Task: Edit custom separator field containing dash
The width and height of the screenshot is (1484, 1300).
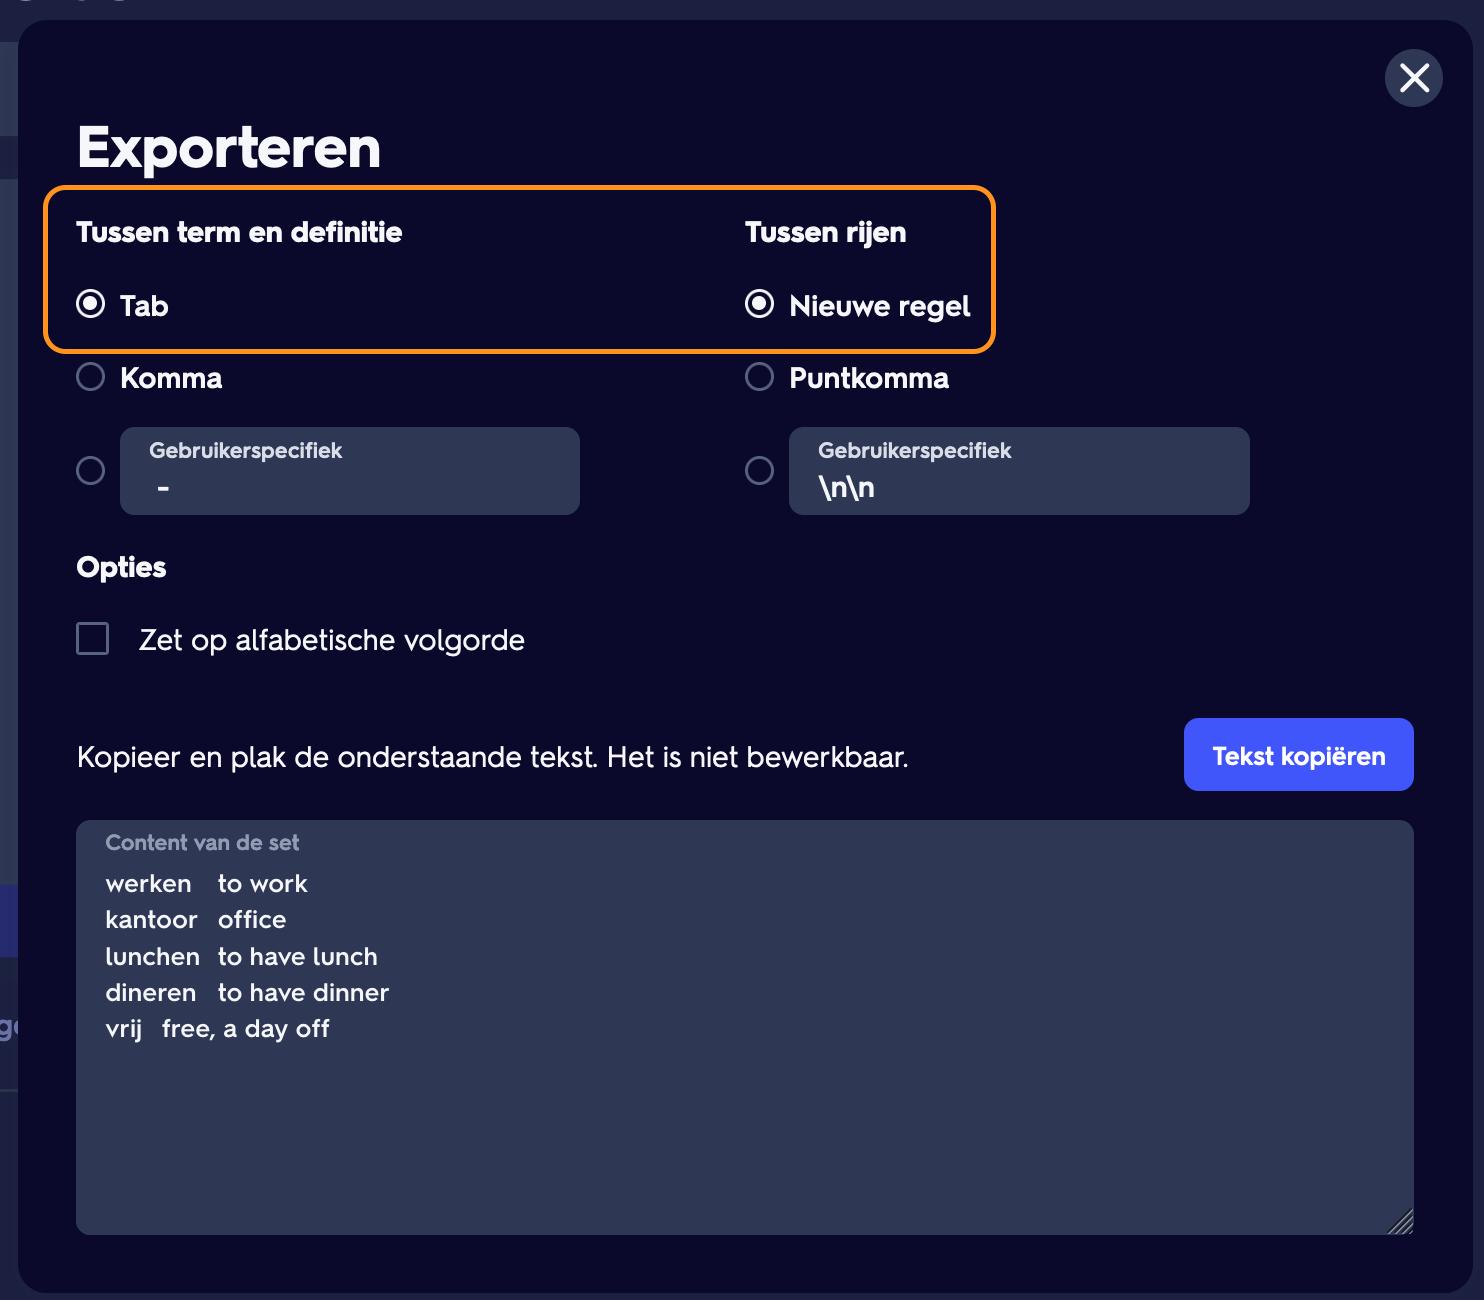Action: pos(350,471)
